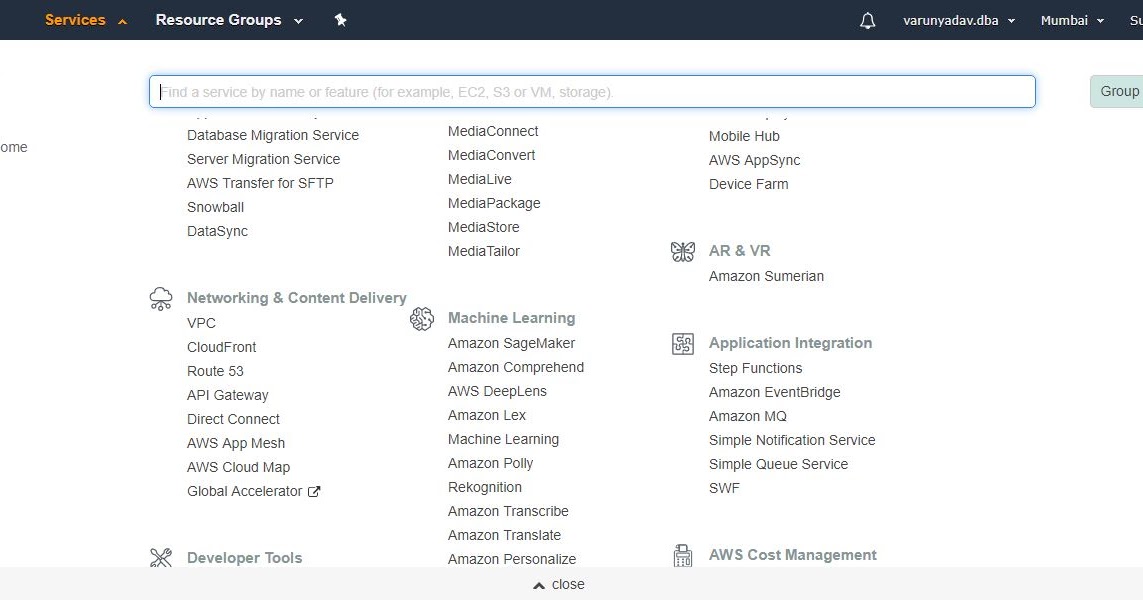This screenshot has width=1143, height=600.
Task: Collapse the Services dropdown menu
Action: pyautogui.click(x=86, y=20)
